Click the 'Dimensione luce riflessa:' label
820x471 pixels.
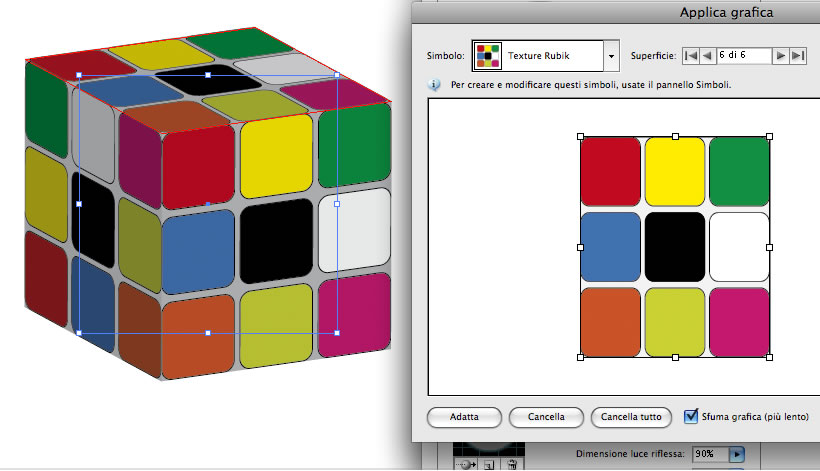pyautogui.click(x=630, y=454)
